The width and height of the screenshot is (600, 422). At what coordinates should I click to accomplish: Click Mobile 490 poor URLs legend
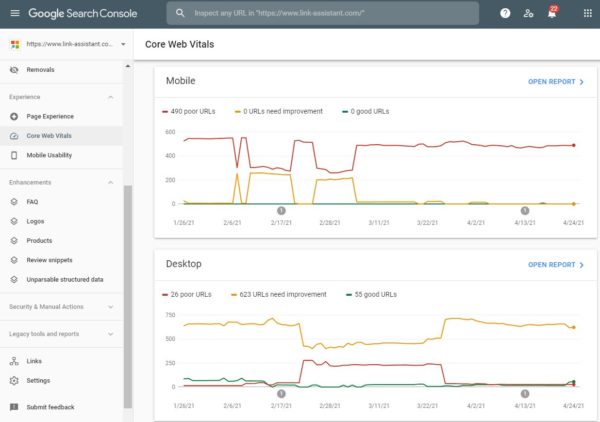pyautogui.click(x=189, y=111)
